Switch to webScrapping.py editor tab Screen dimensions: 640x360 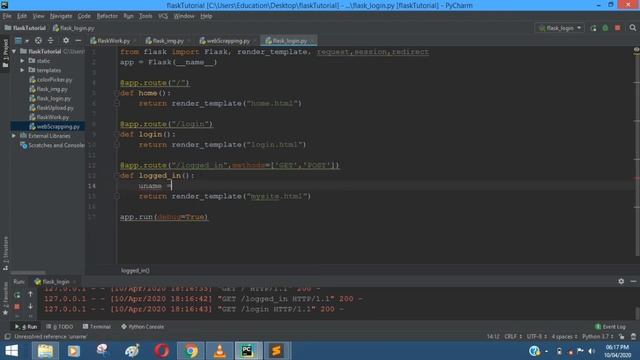(x=227, y=41)
